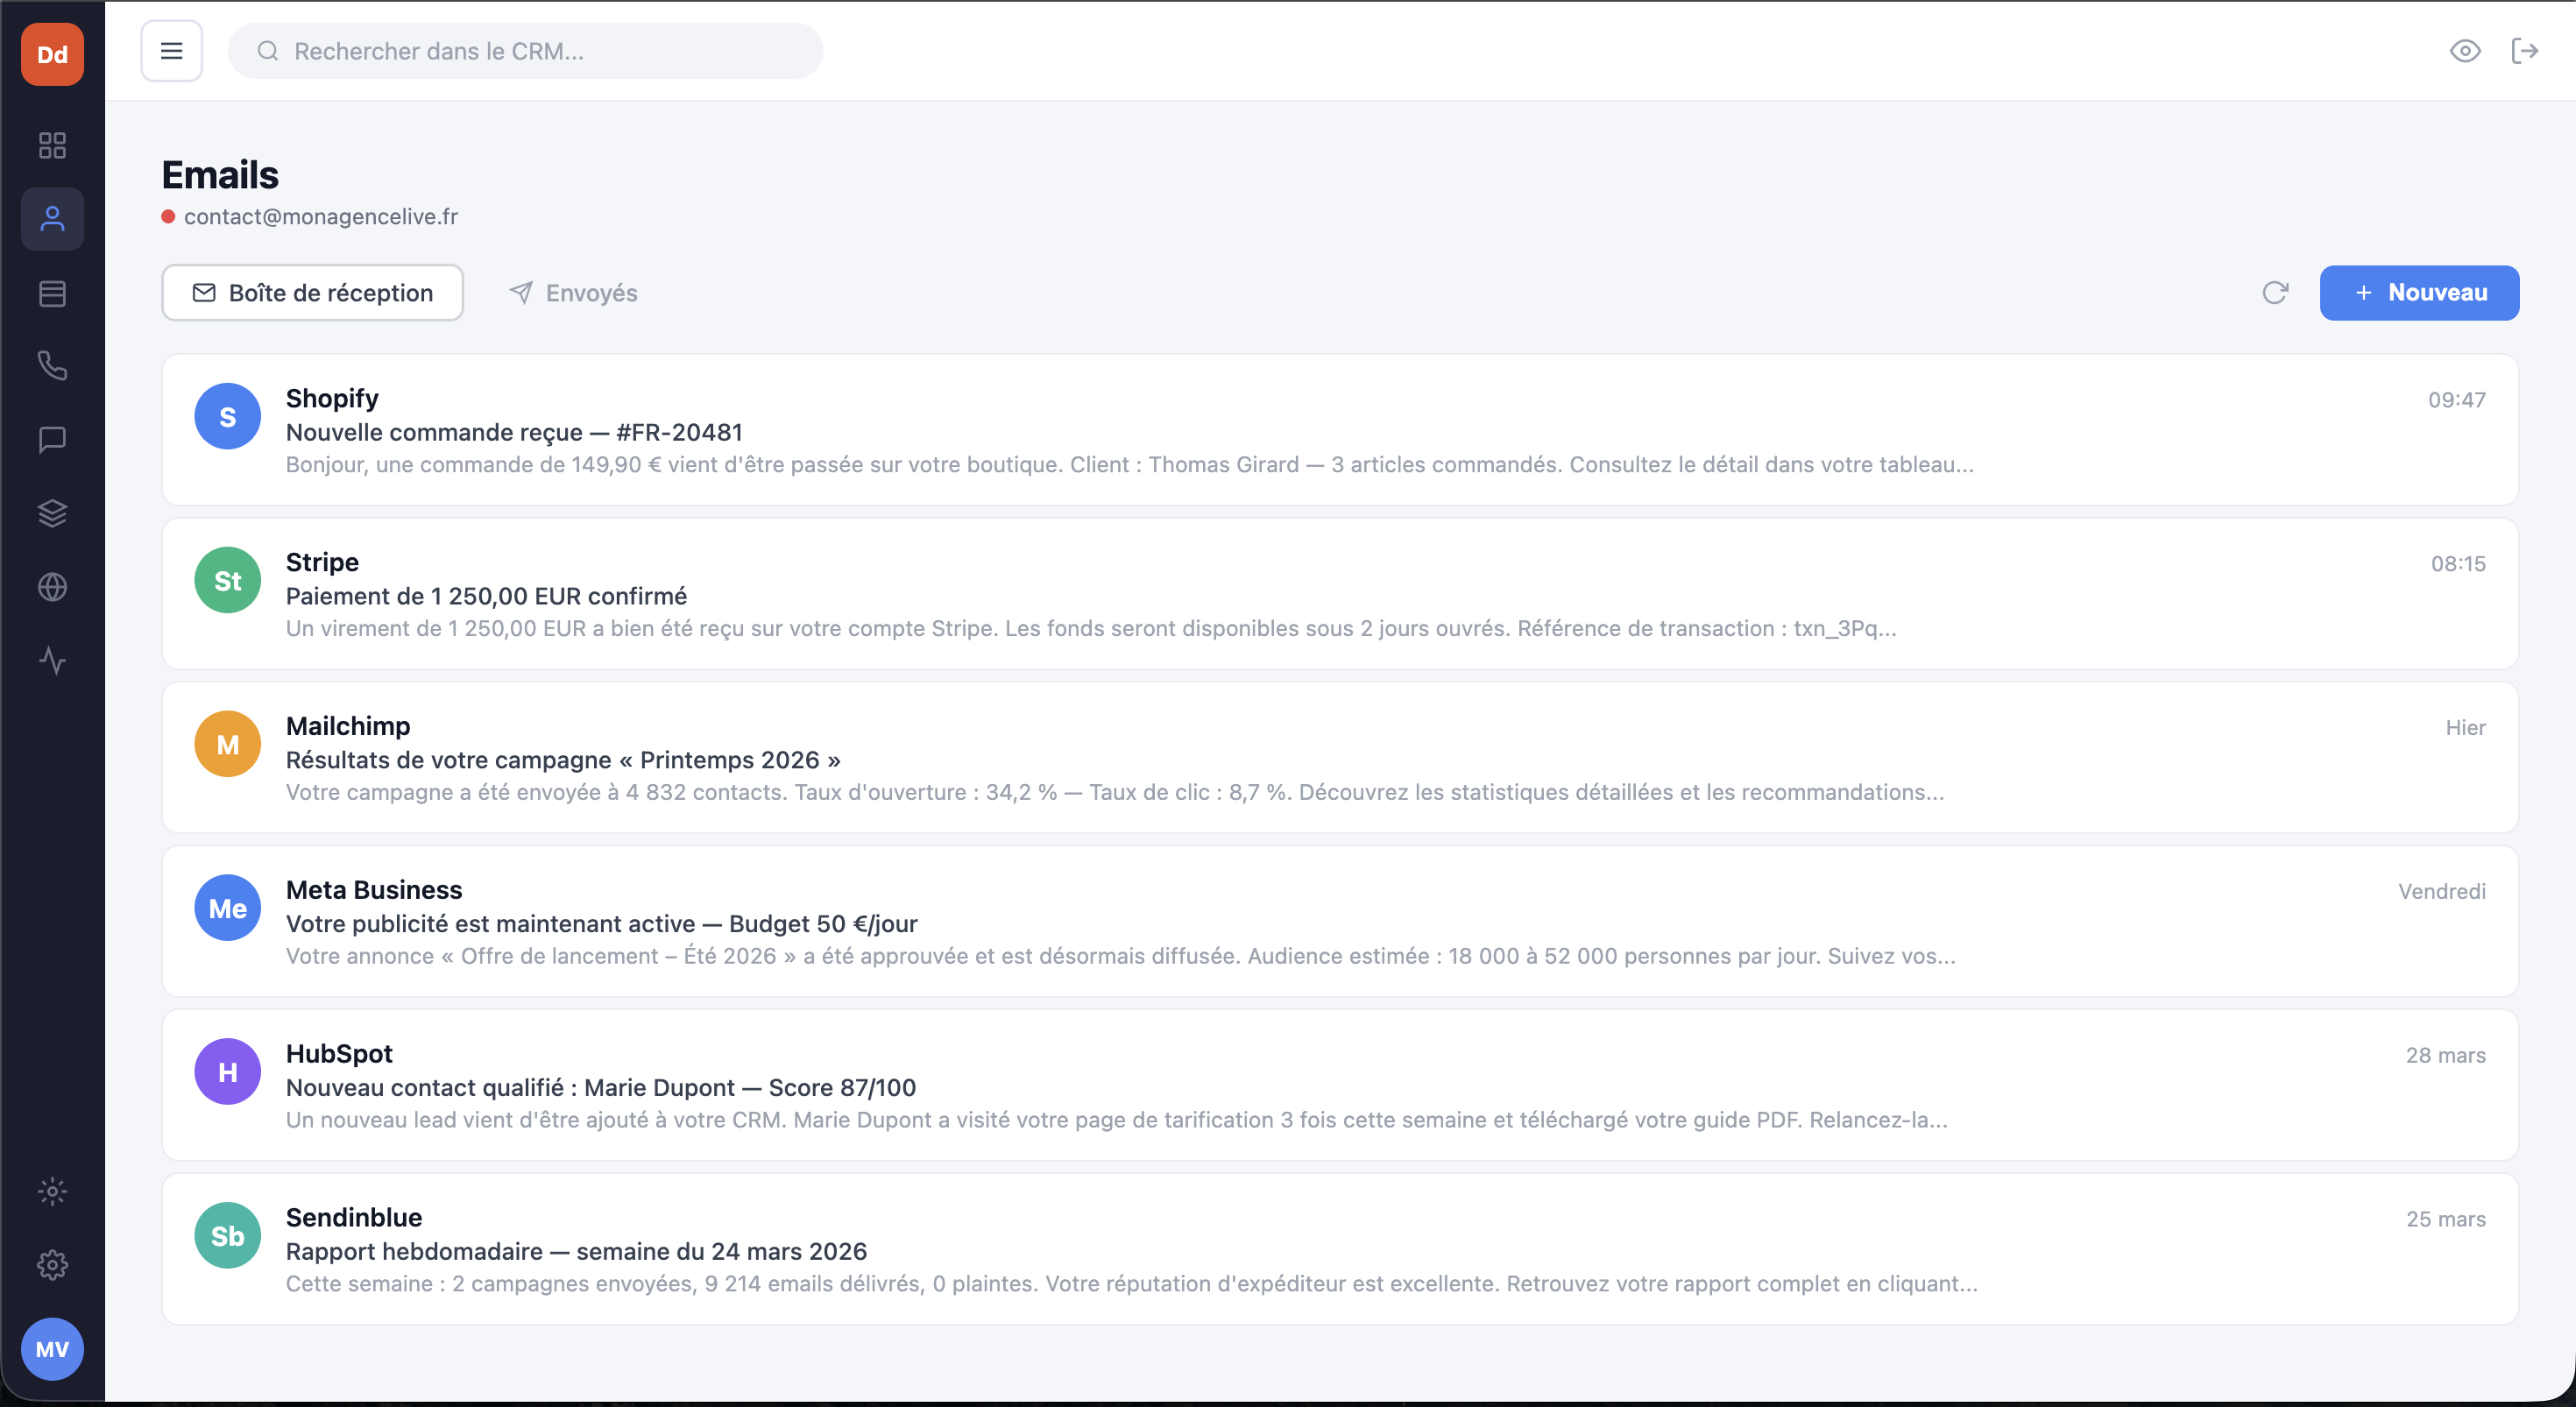2576x1407 pixels.
Task: Click the Meta Business sender name
Action: click(374, 890)
